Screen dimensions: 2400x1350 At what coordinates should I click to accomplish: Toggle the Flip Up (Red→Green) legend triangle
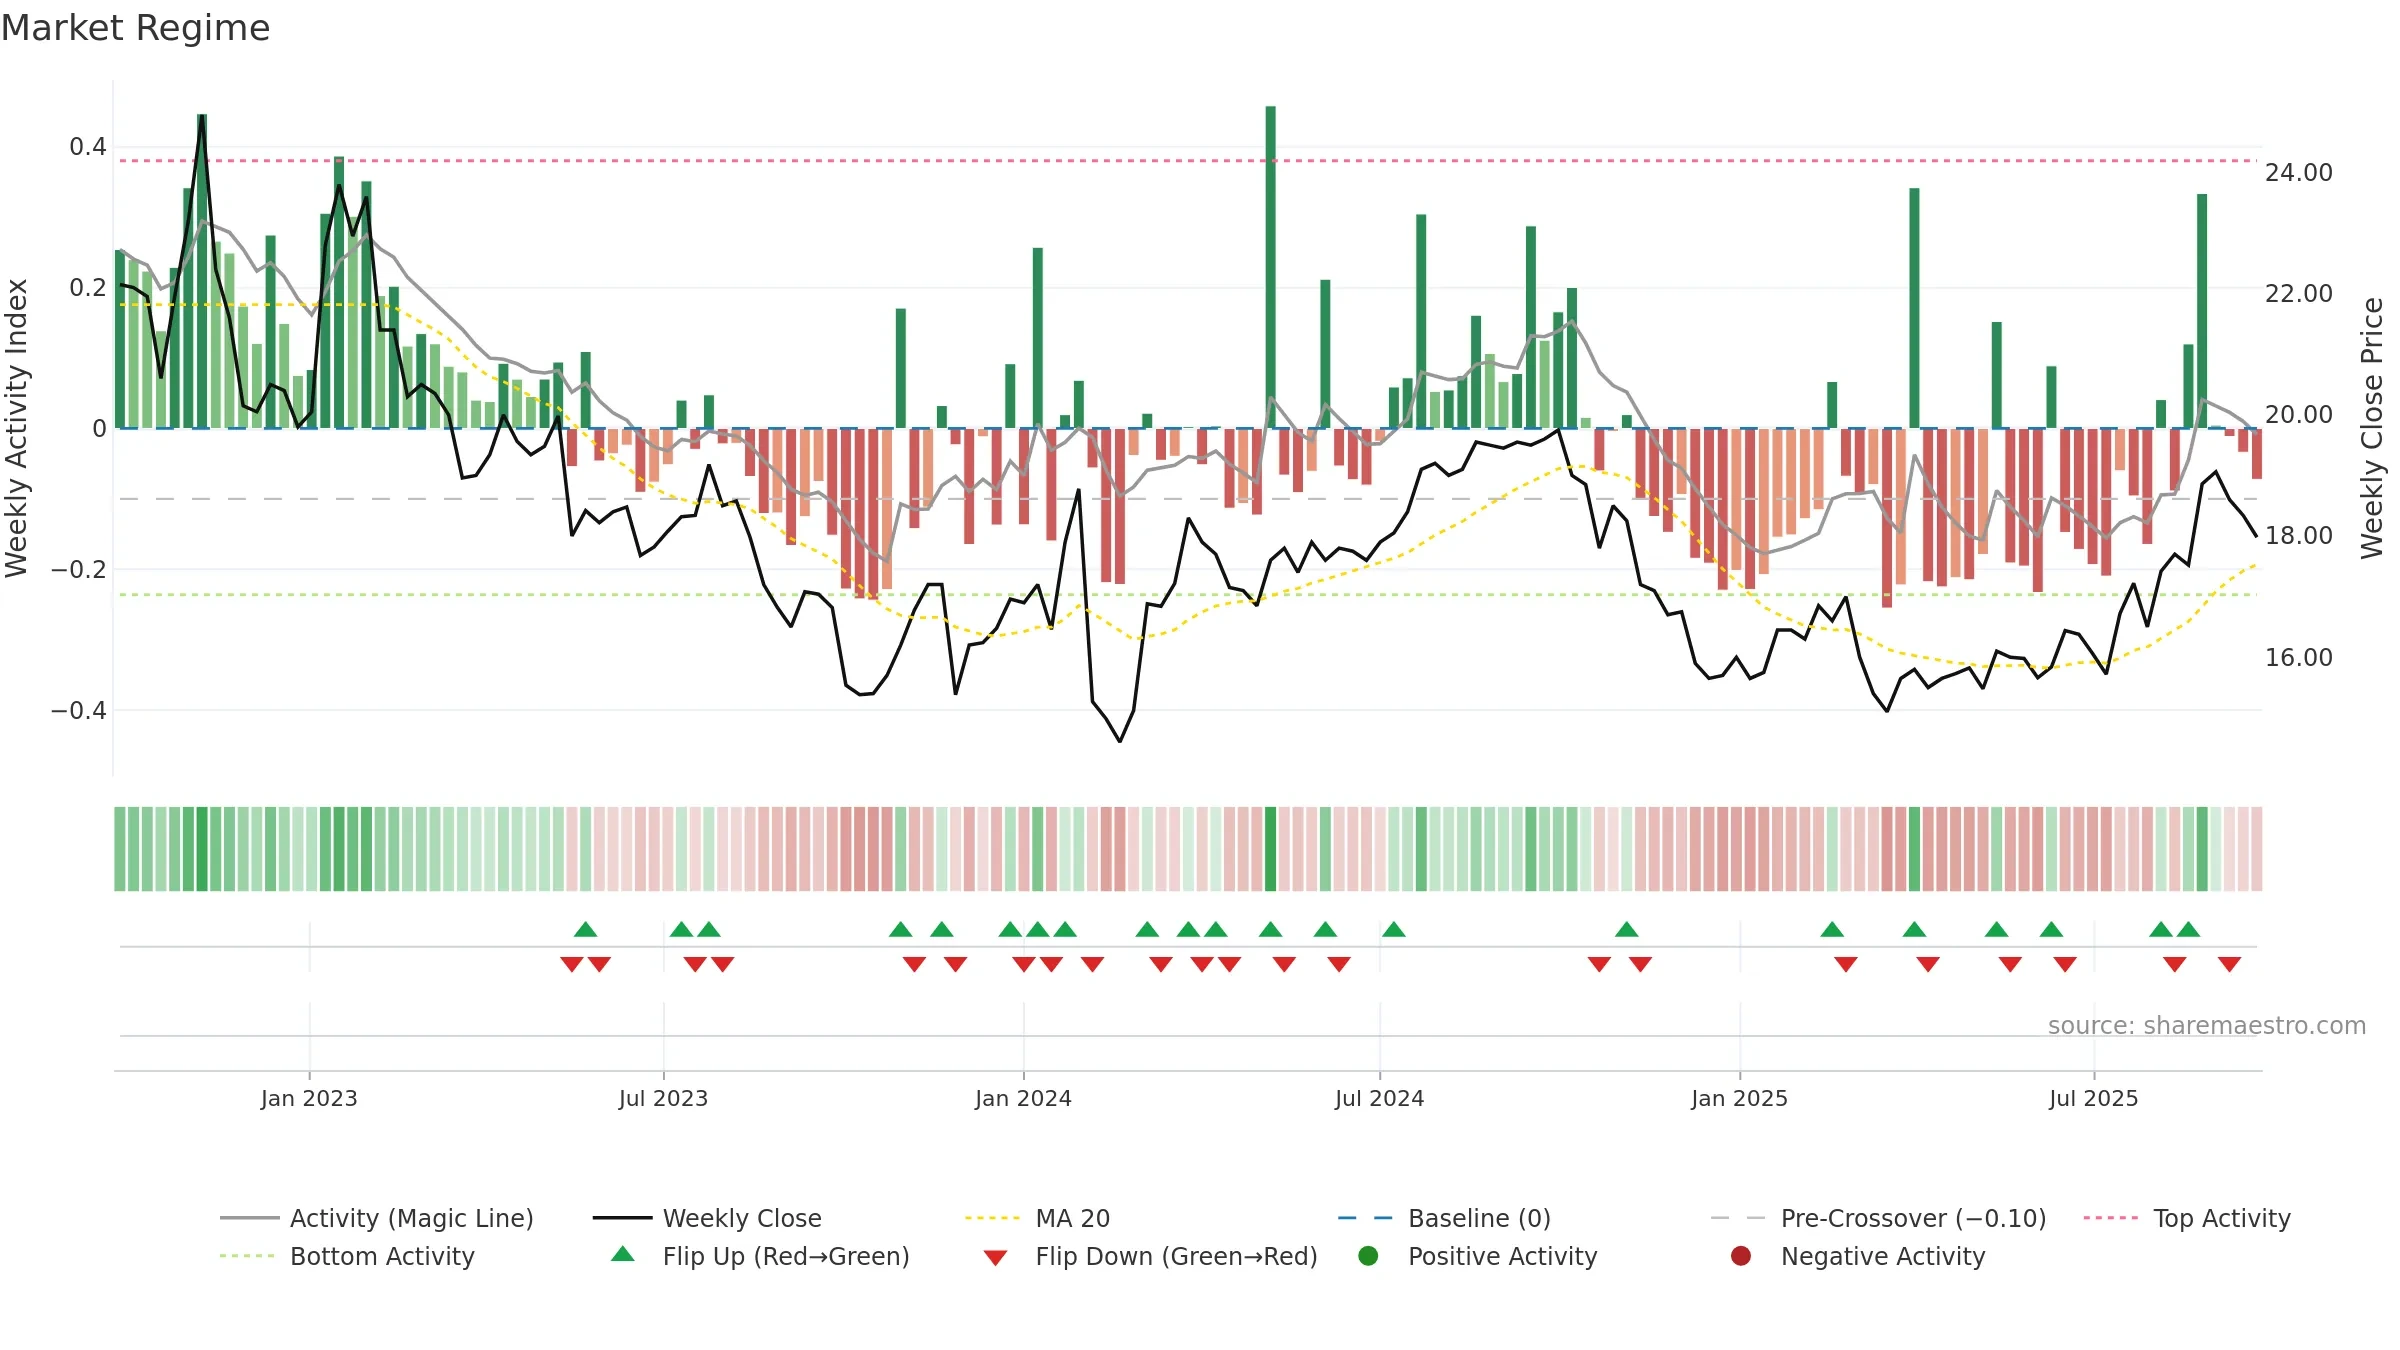coord(623,1254)
